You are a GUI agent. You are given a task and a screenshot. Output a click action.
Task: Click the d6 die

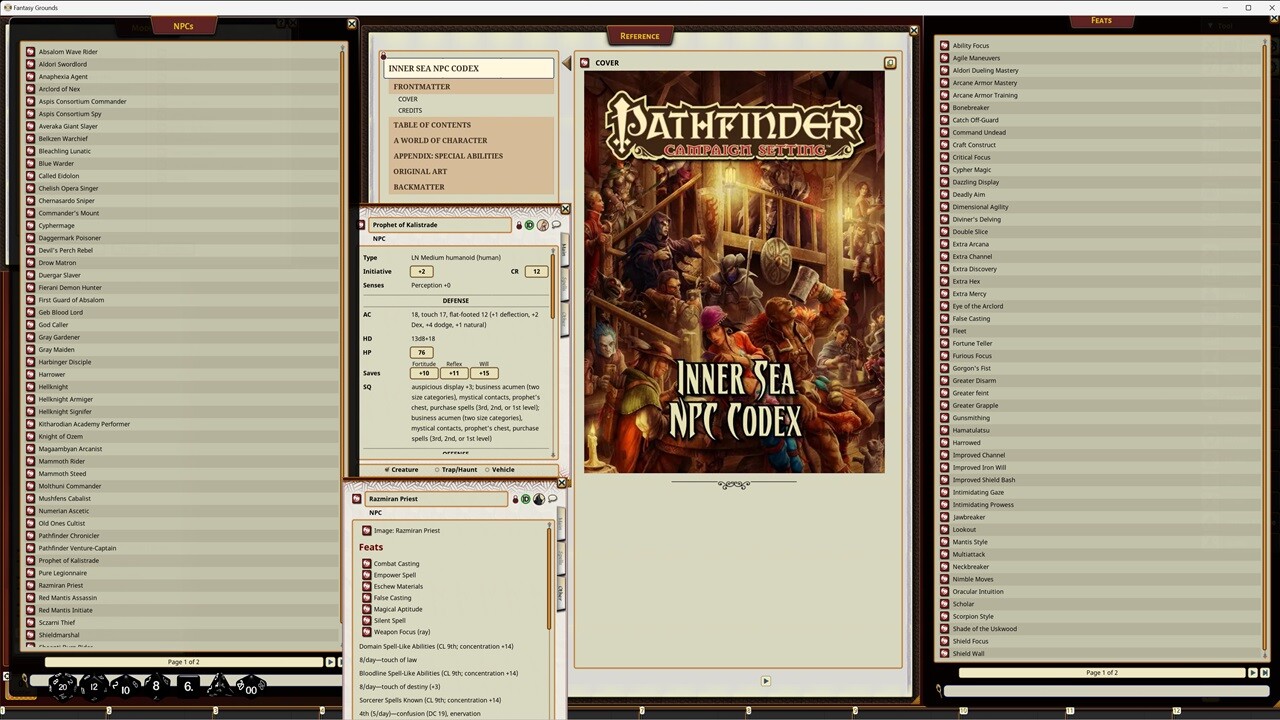pos(187,686)
